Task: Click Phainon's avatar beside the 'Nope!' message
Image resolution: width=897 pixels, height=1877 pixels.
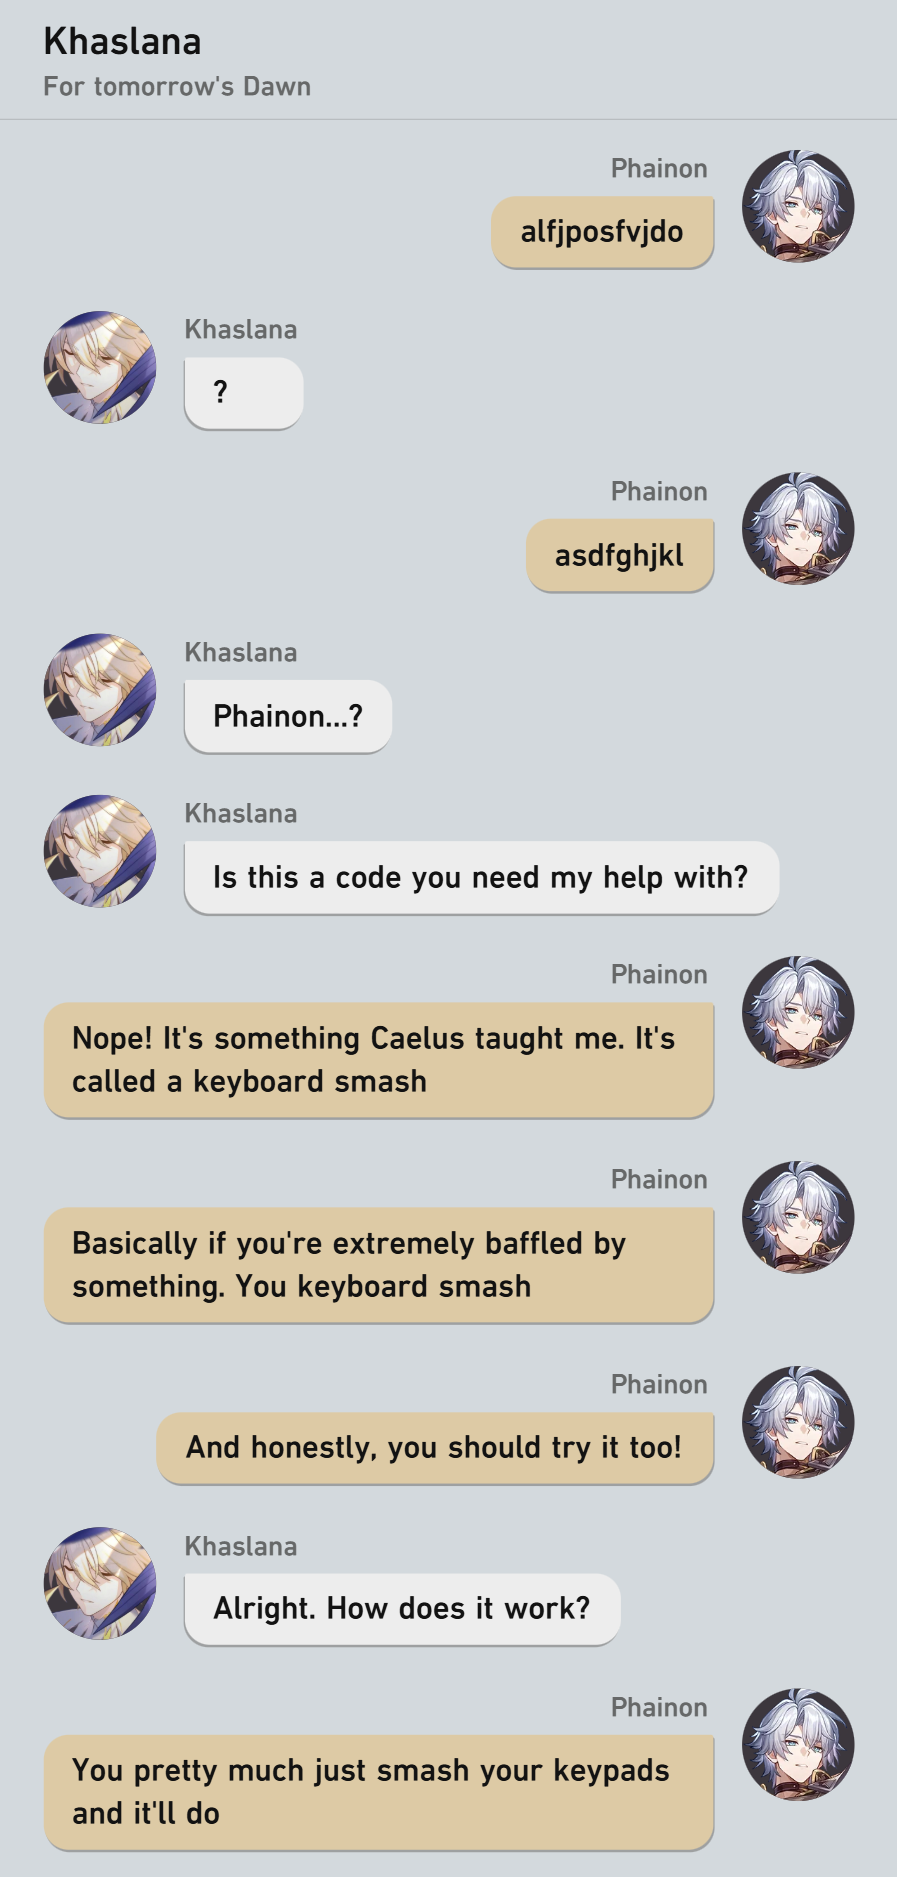Action: [798, 1012]
